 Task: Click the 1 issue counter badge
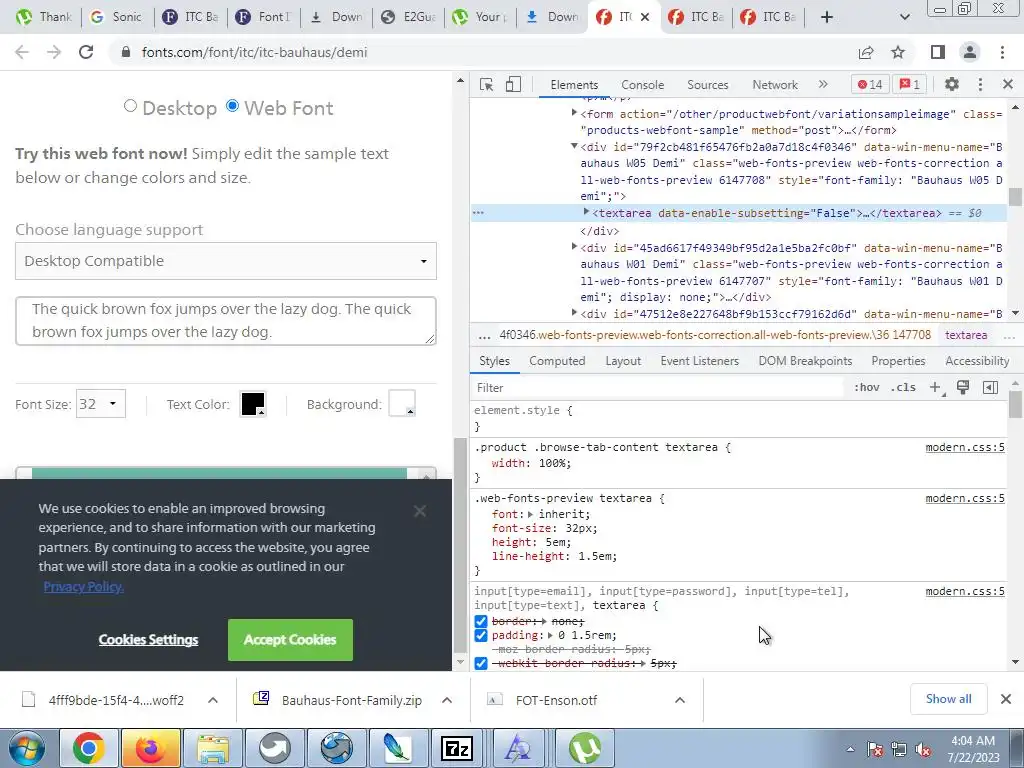pyautogui.click(x=910, y=84)
